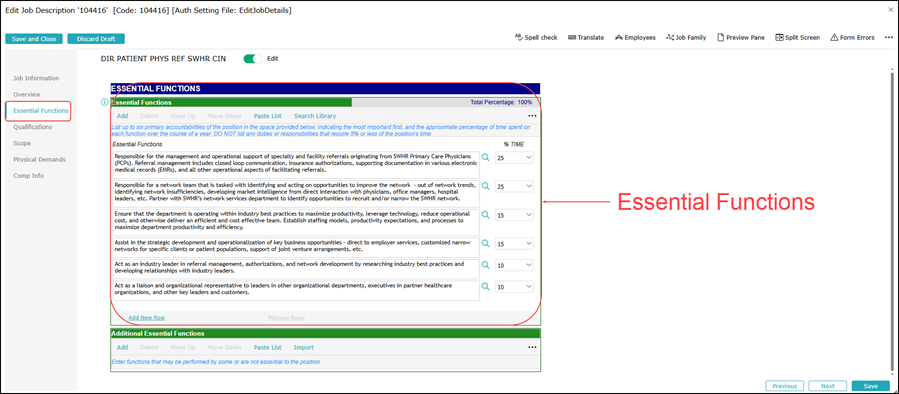Click Add in Essential Functions toolbar
Viewport: 899px width, 394px height.
point(122,116)
